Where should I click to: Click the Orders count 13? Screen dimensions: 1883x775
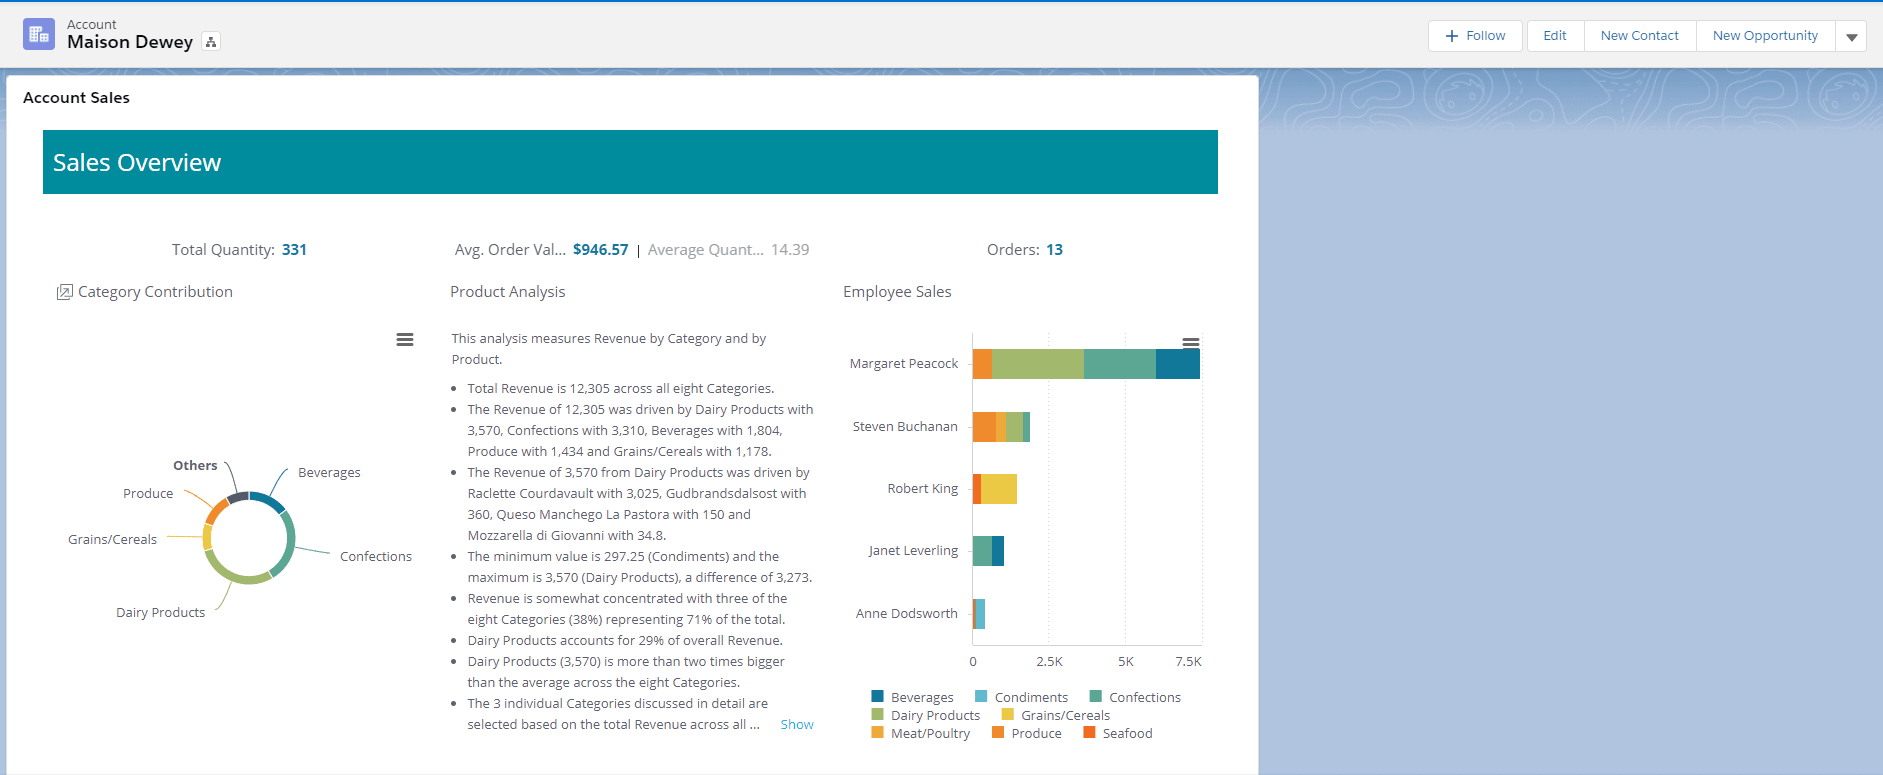tap(1055, 250)
